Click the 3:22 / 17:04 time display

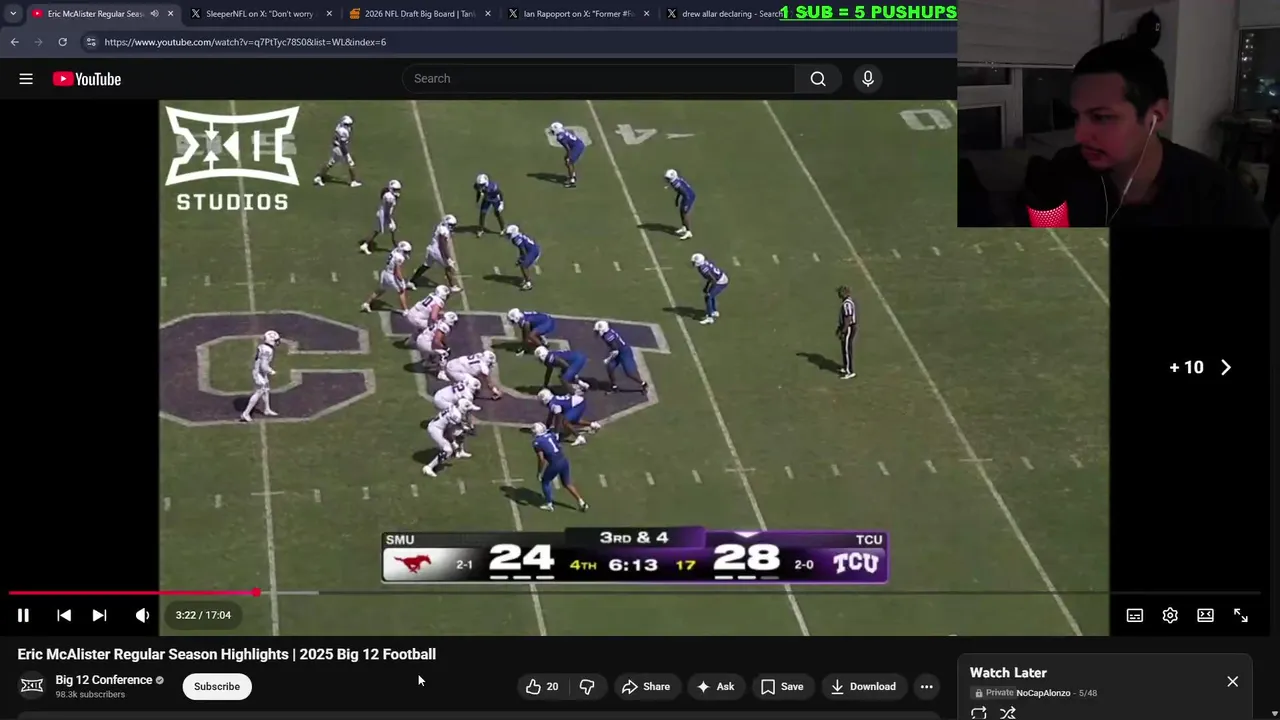[203, 615]
